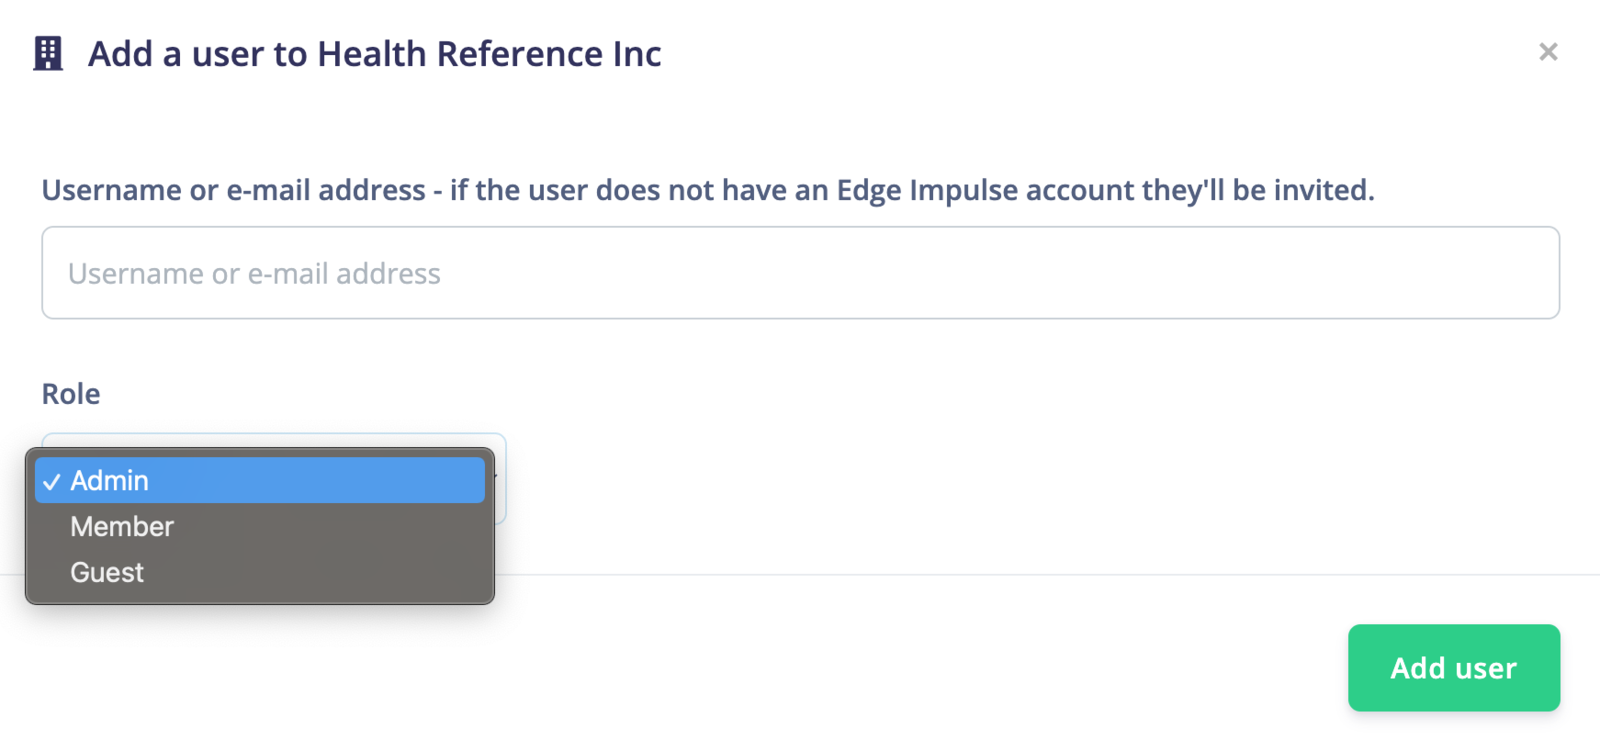Focus the Username or e-mail address field
Screen dimensions: 1600x751
pyautogui.click(x=800, y=273)
